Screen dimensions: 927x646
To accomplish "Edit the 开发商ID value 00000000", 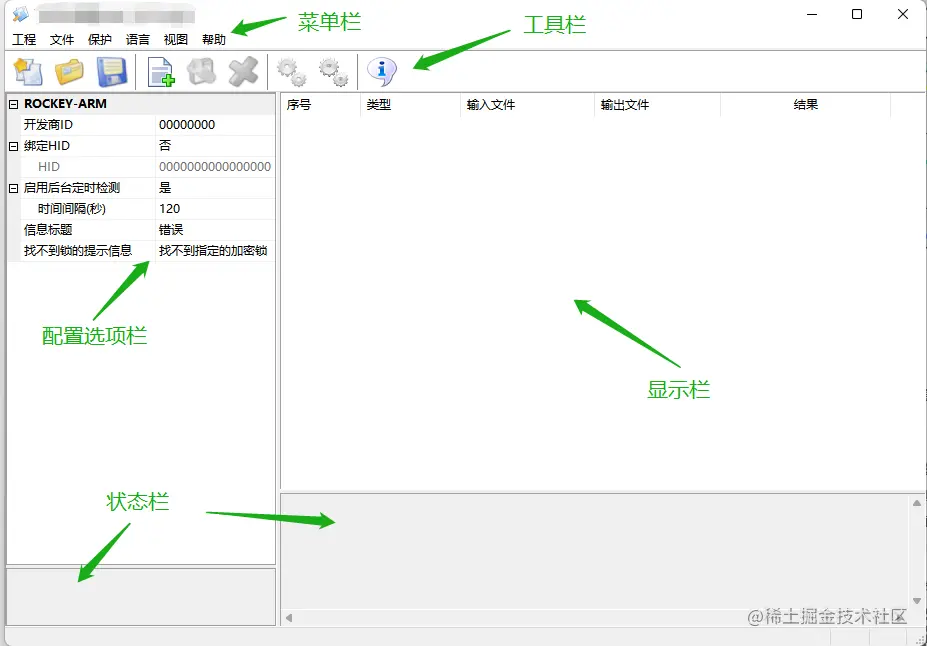I will click(215, 125).
